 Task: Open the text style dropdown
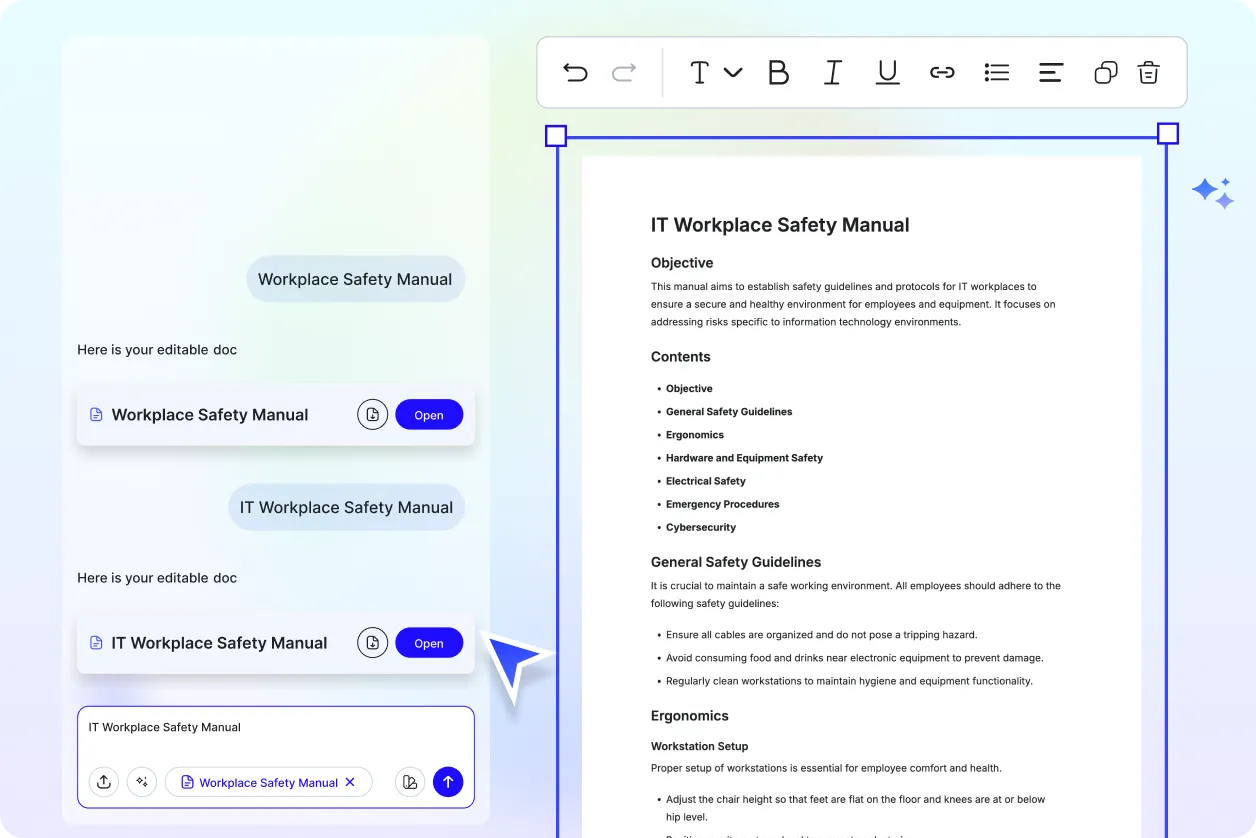[x=715, y=72]
